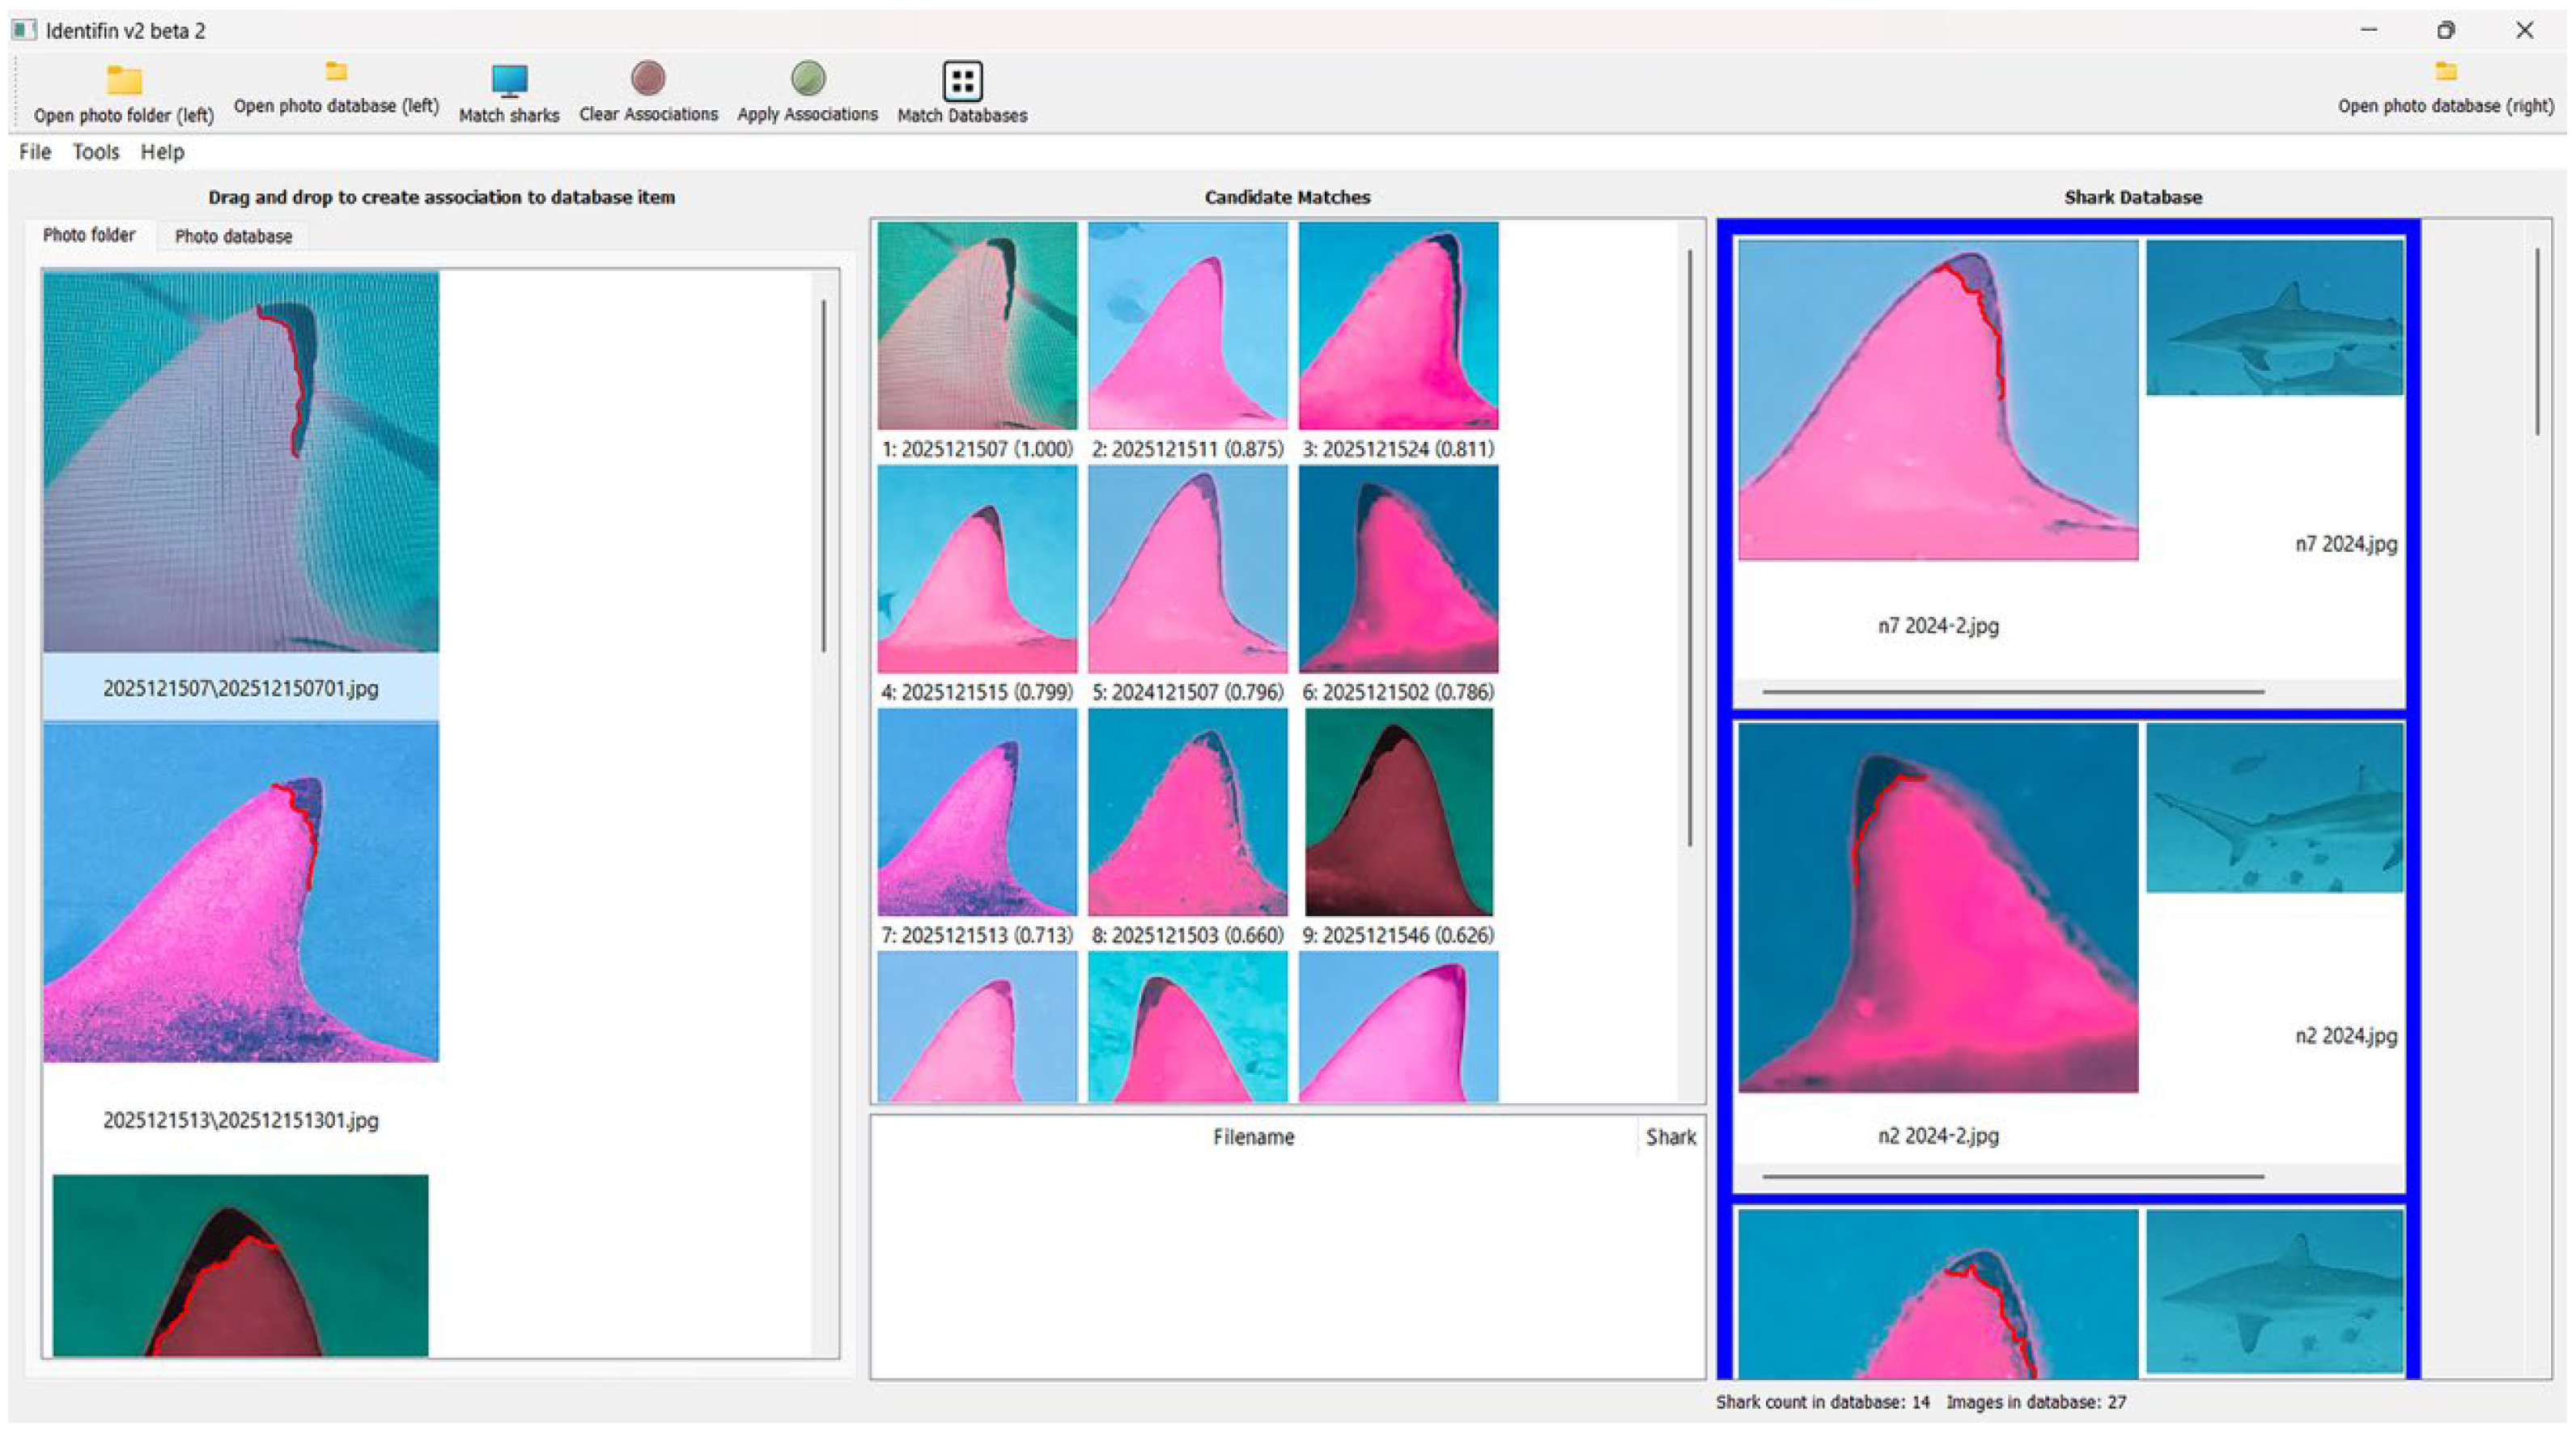The image size is (2576, 1431).
Task: Click the Identifin app icon in title bar
Action: (24, 30)
